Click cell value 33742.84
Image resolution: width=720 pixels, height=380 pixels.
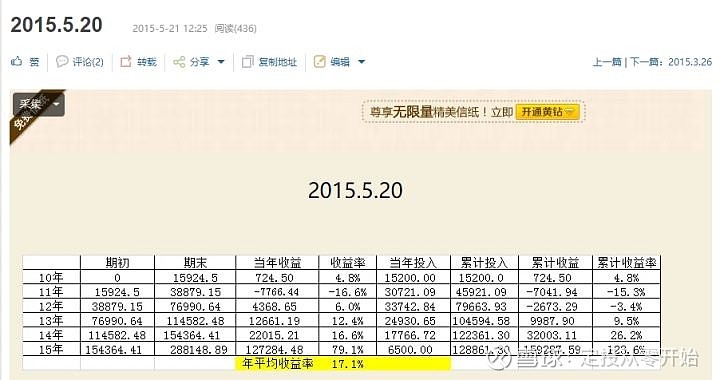[x=410, y=307]
